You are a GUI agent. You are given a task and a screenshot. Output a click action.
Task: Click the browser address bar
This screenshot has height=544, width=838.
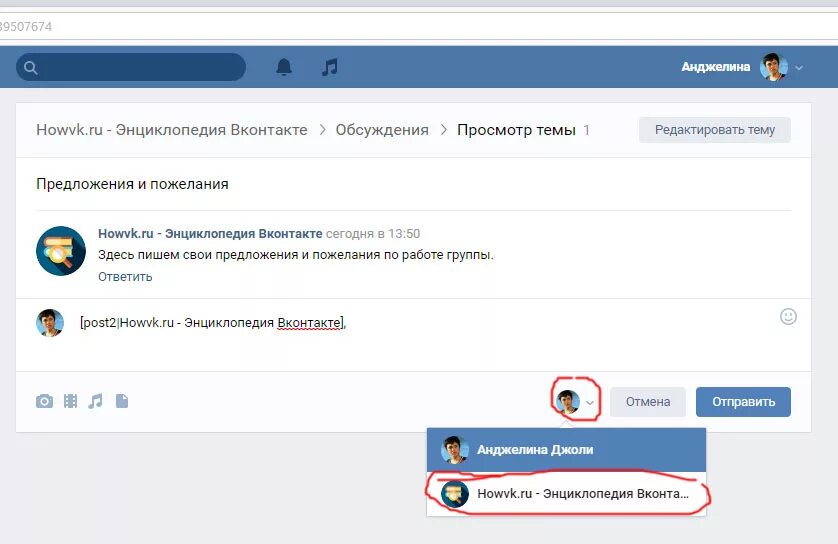coord(419,26)
